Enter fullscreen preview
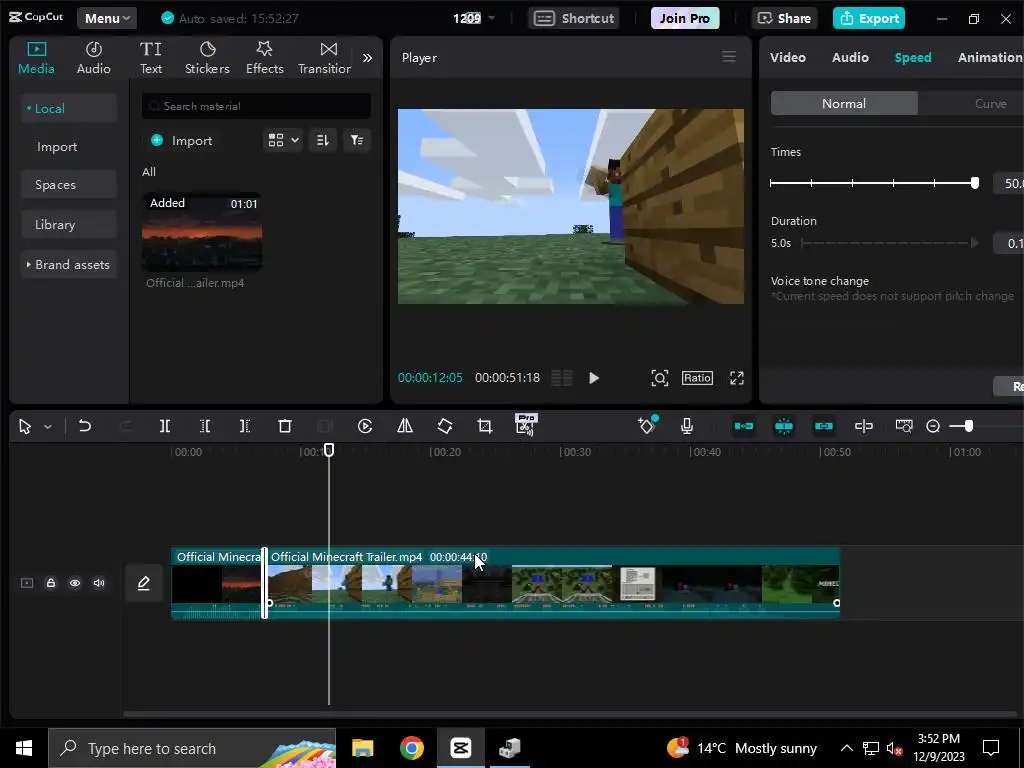1024x768 pixels. (x=737, y=378)
